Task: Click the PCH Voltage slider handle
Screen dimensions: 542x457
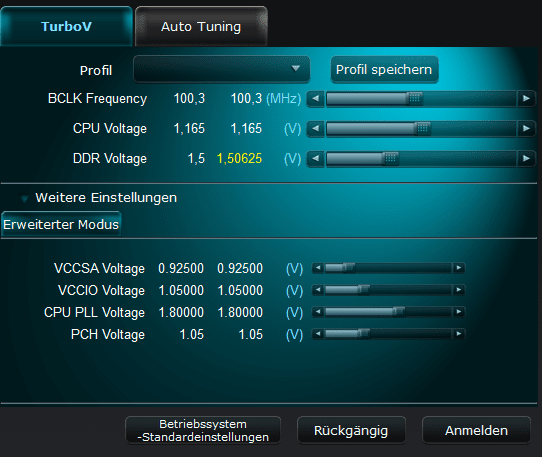Action: pos(363,334)
